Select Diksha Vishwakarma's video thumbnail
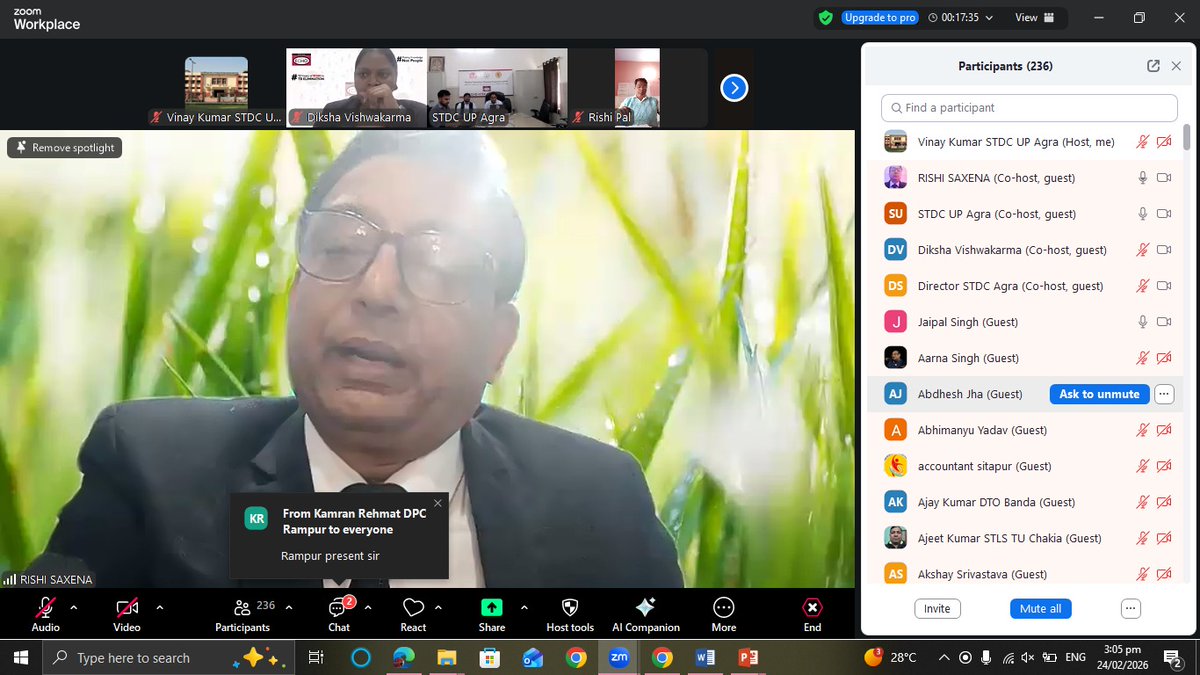Screen dimensions: 1200x675 (x=355, y=88)
